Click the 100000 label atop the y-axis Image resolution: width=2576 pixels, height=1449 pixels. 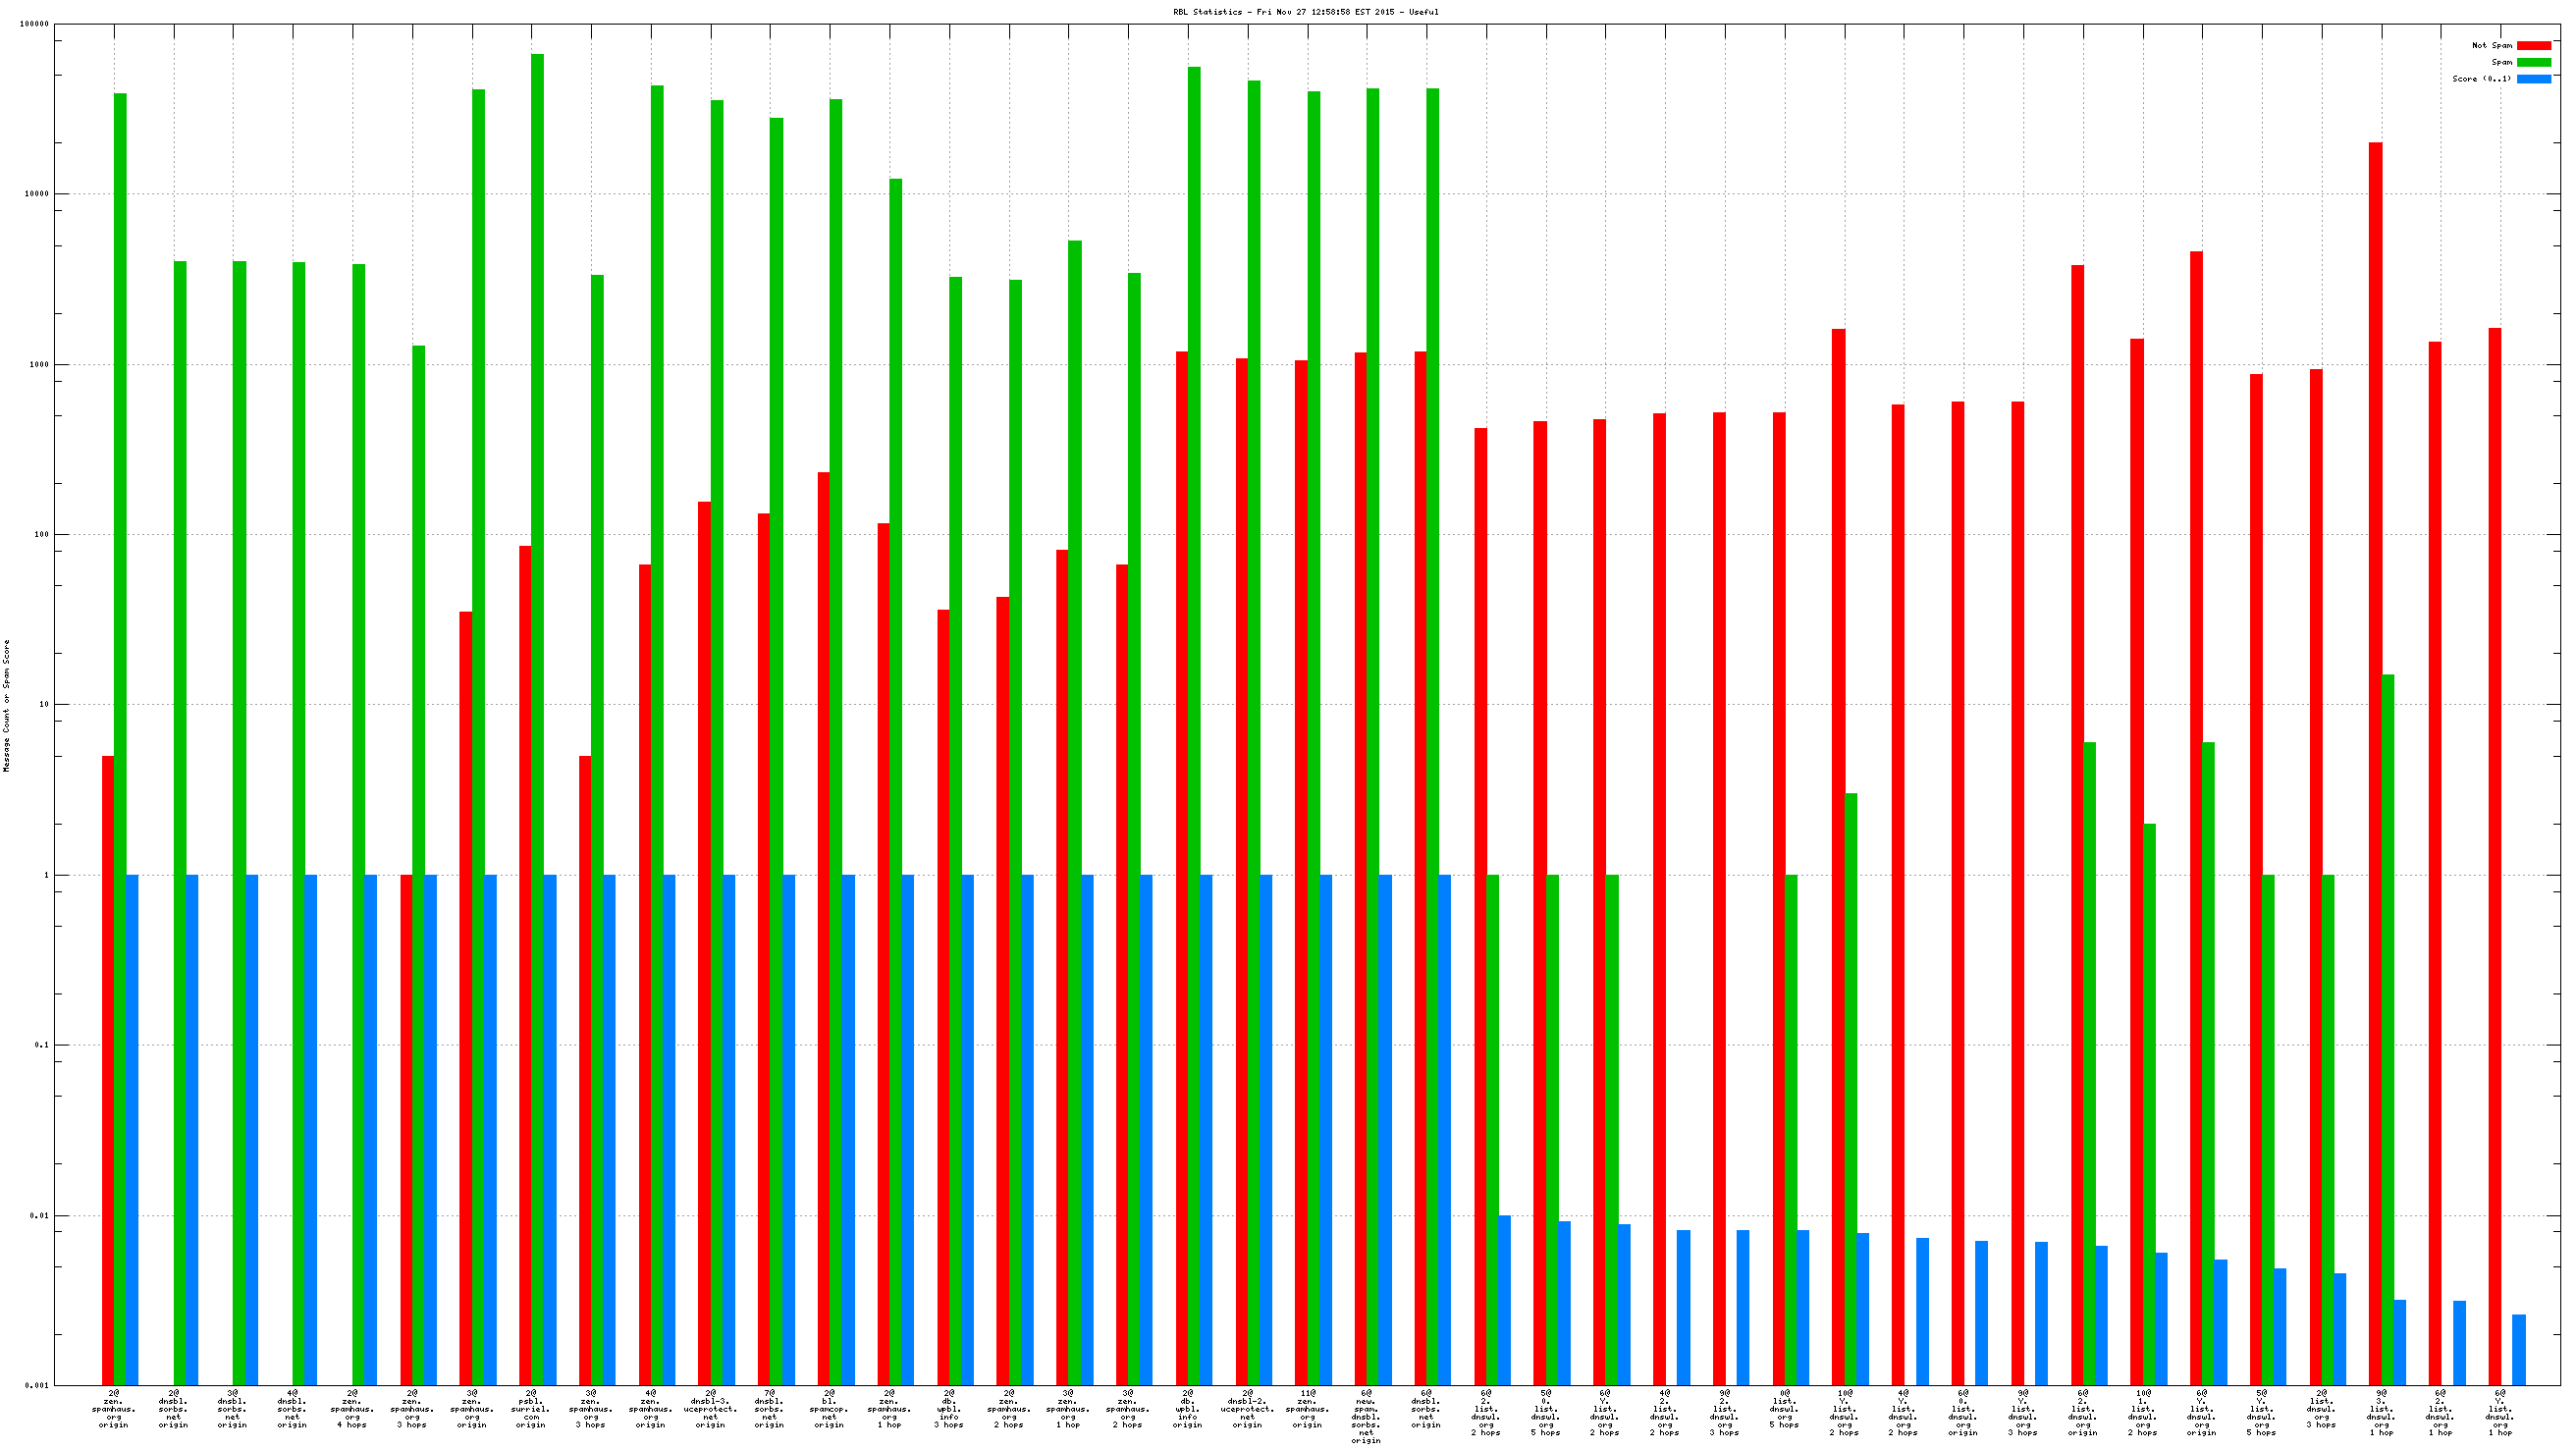point(33,24)
